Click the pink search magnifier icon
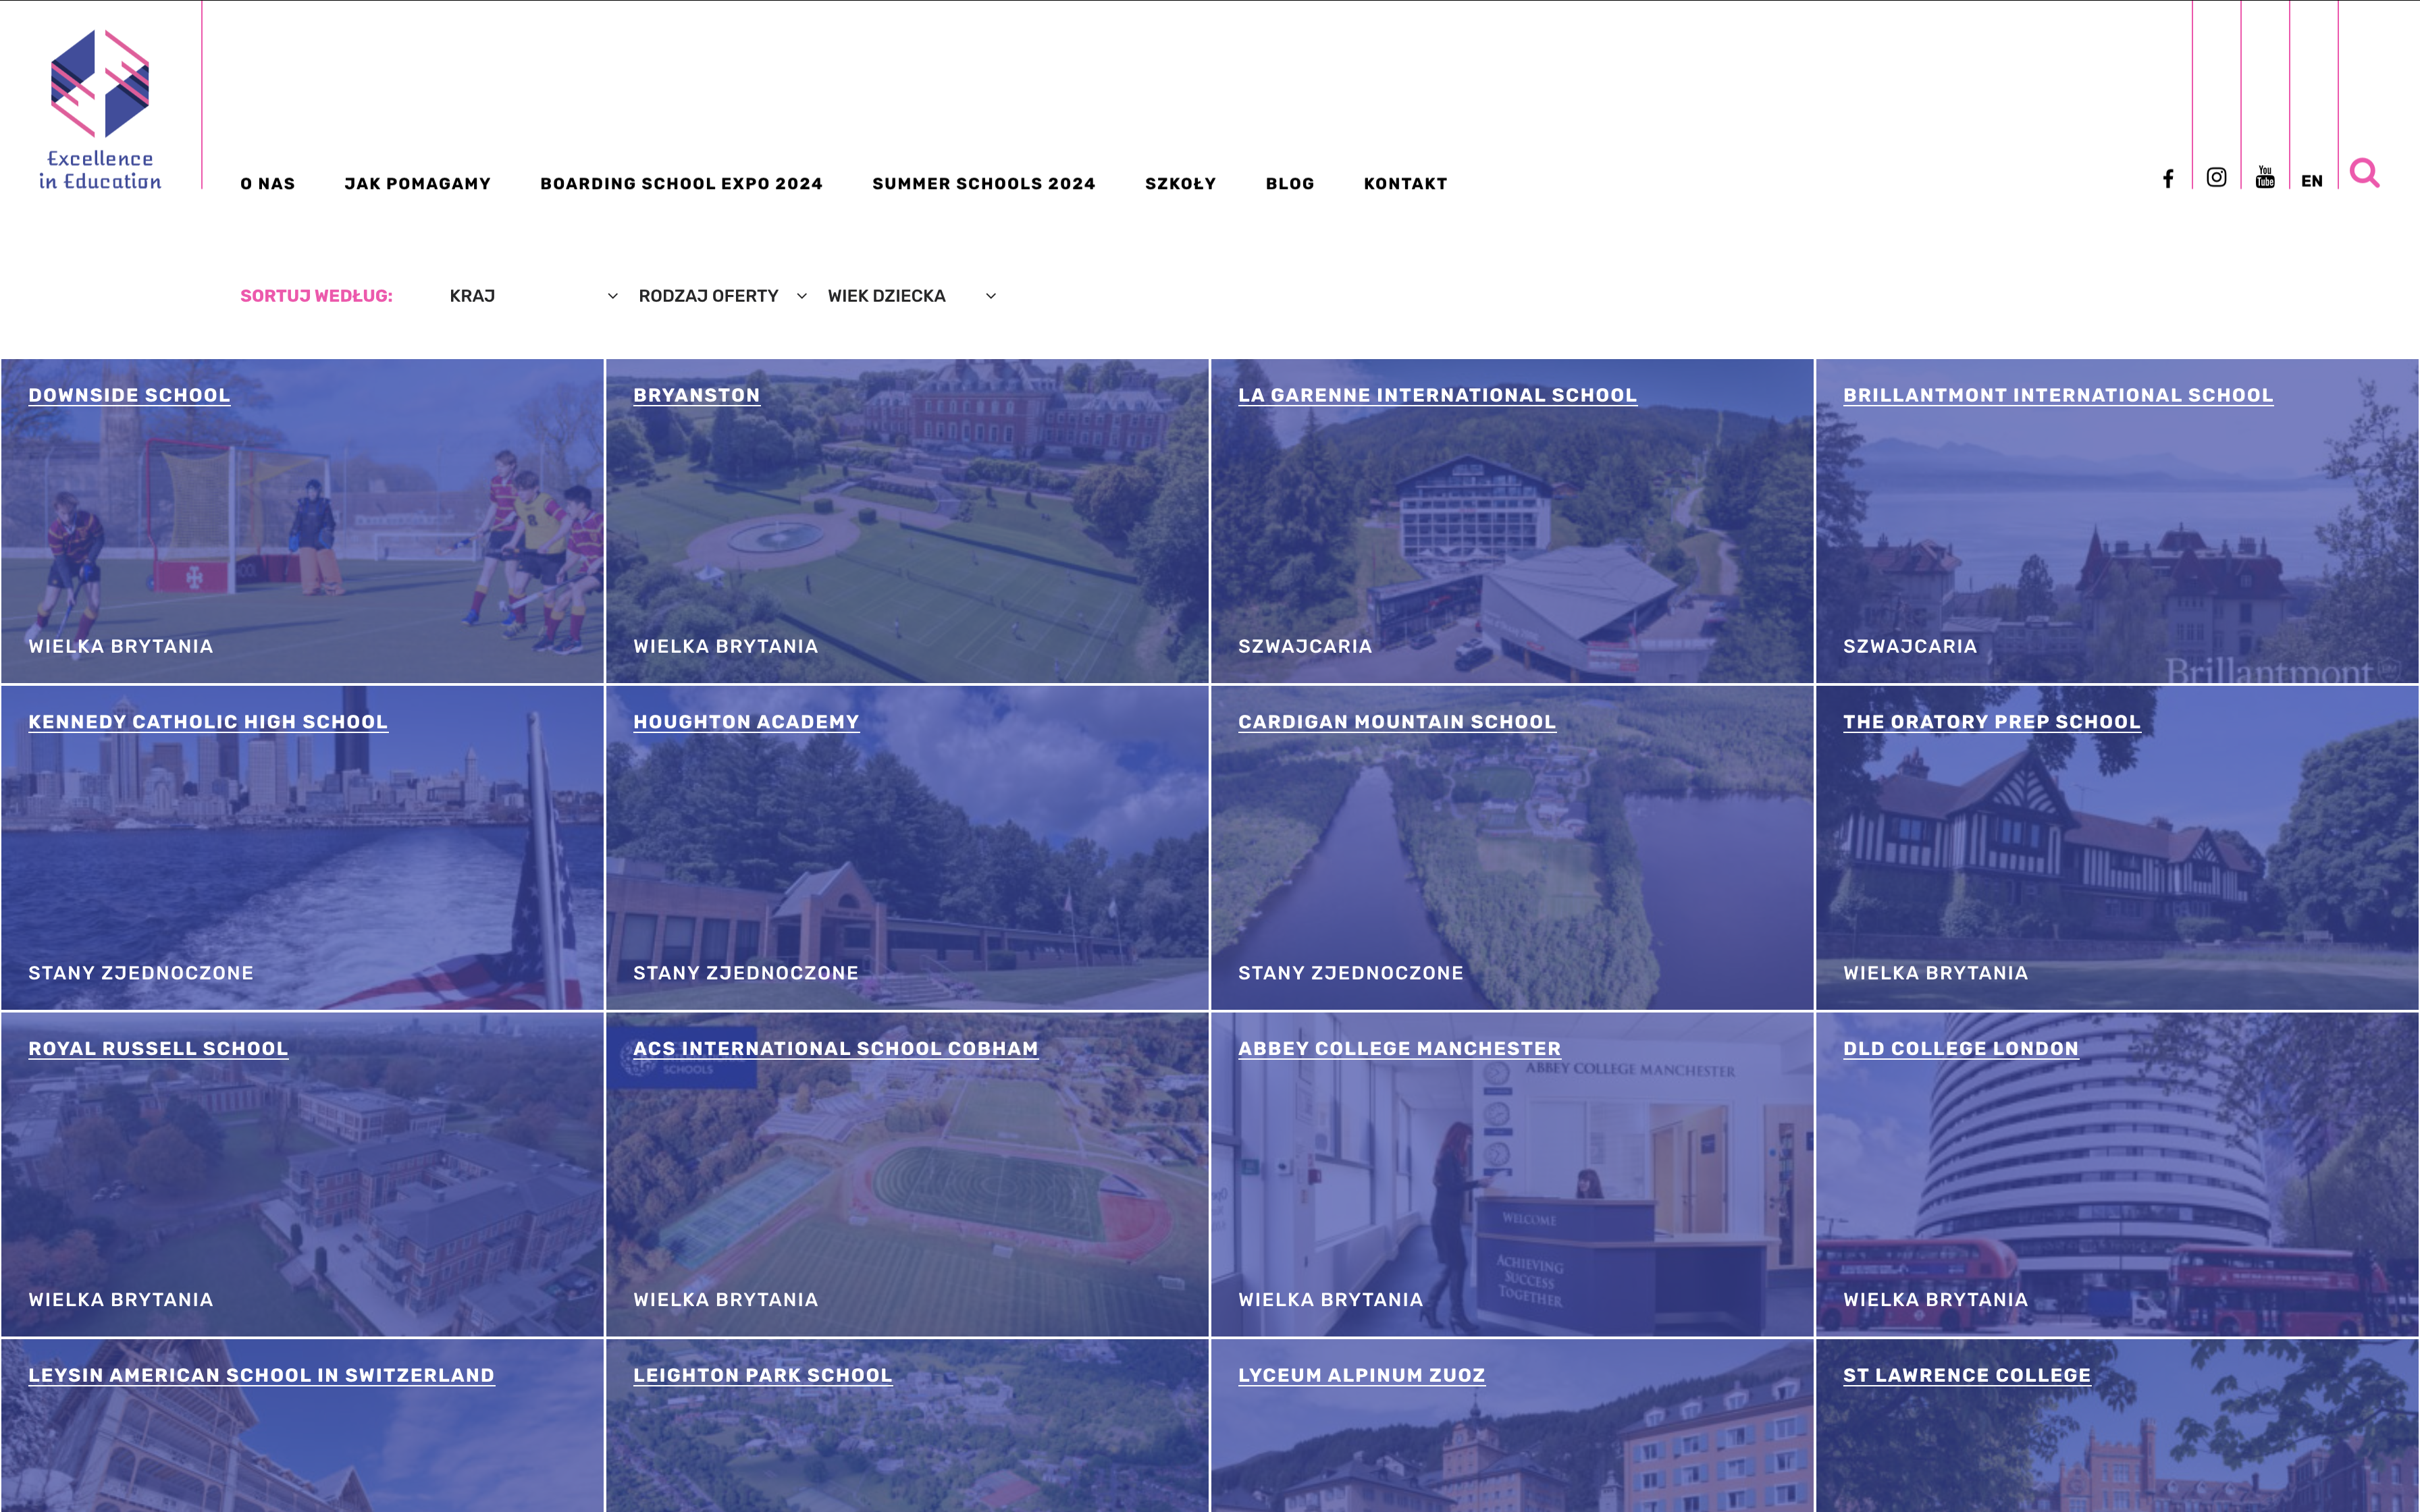The width and height of the screenshot is (2420, 1512). coord(2364,173)
